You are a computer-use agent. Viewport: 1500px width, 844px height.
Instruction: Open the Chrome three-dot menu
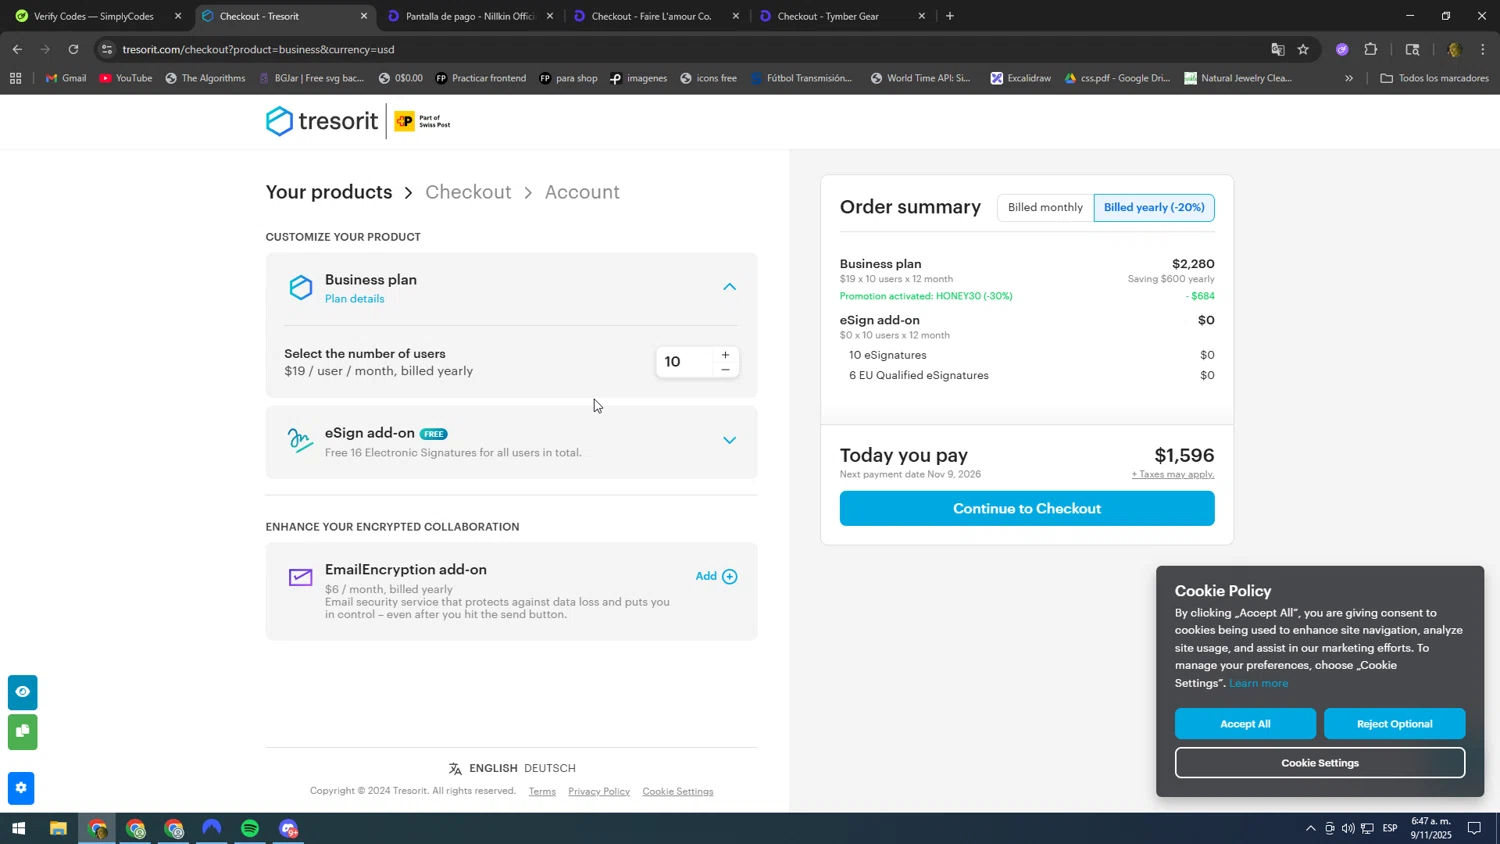tap(1483, 49)
